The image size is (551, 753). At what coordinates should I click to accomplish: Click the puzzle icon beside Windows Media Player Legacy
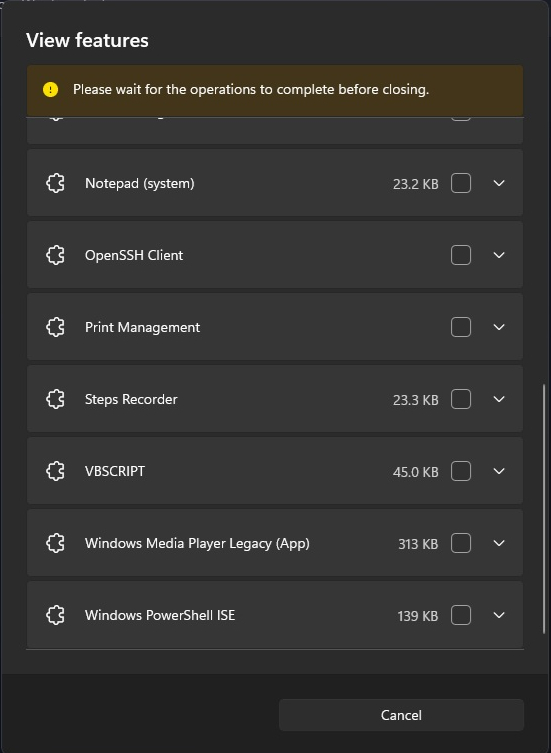tap(55, 543)
